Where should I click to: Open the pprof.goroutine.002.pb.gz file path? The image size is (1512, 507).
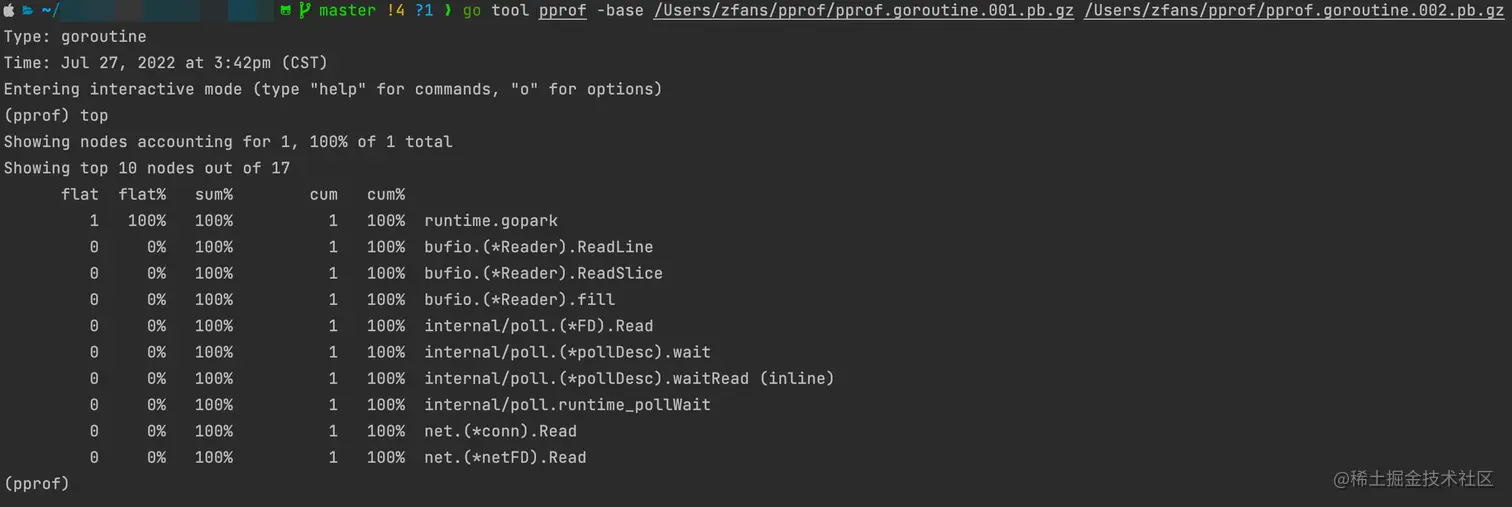pos(1294,11)
